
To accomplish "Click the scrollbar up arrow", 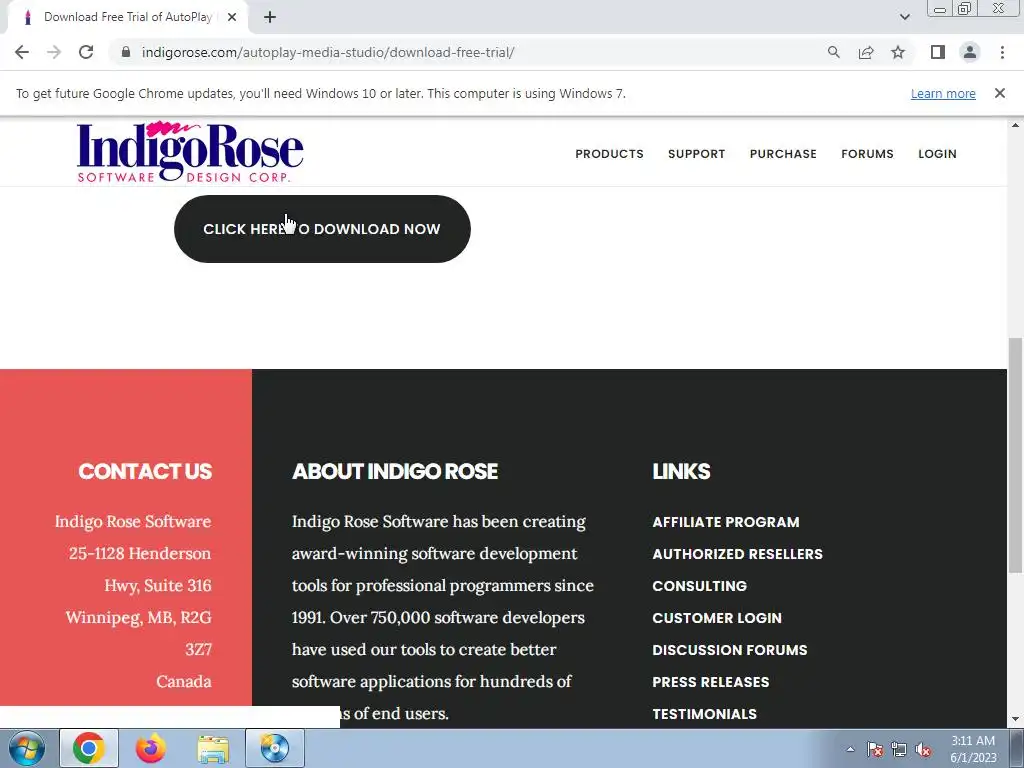I will point(1015,125).
